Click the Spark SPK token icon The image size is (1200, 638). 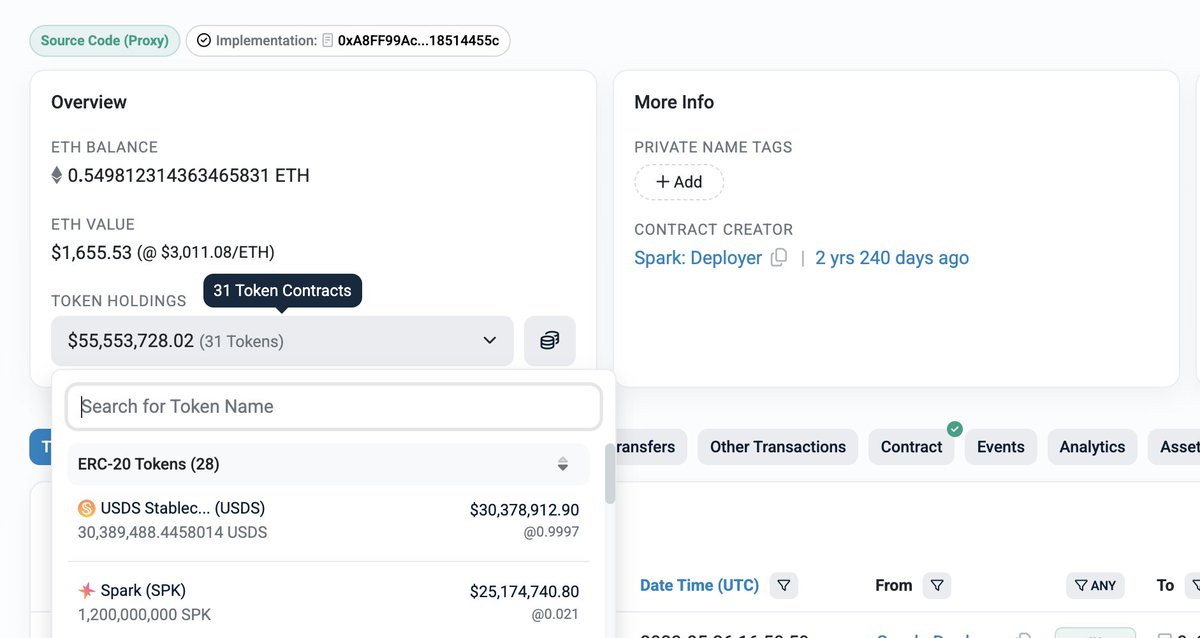click(x=87, y=590)
